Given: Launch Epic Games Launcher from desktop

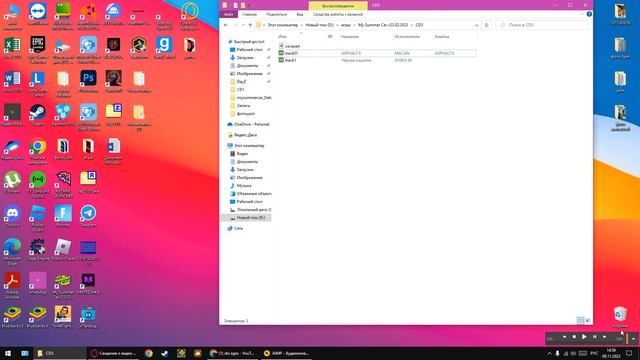Looking at the screenshot, I should 38,48.
